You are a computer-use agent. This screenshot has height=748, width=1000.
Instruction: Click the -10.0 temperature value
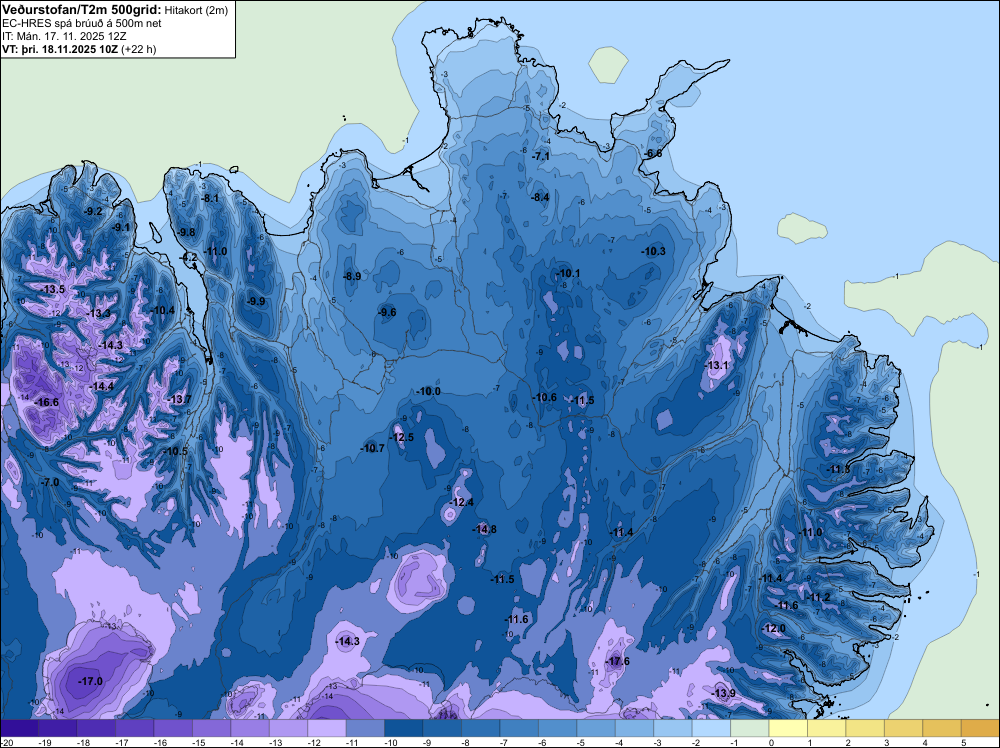point(429,391)
